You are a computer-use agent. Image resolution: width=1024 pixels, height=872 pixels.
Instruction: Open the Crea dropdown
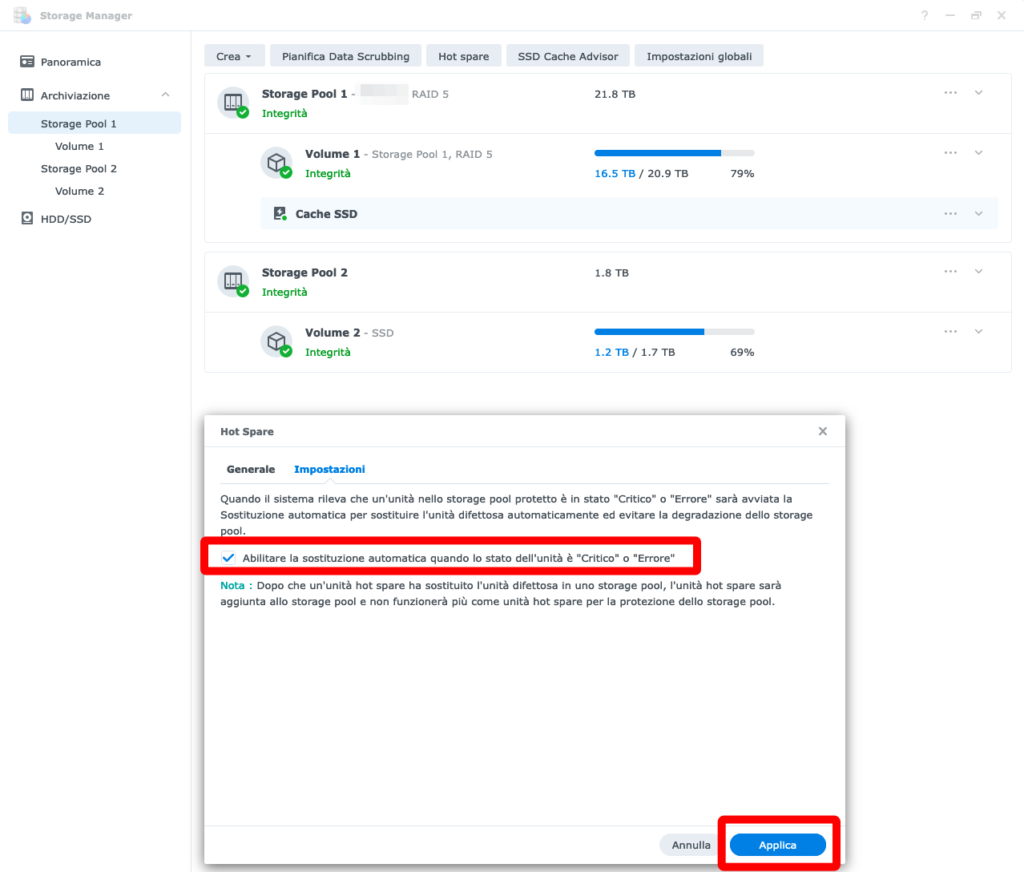coord(235,56)
